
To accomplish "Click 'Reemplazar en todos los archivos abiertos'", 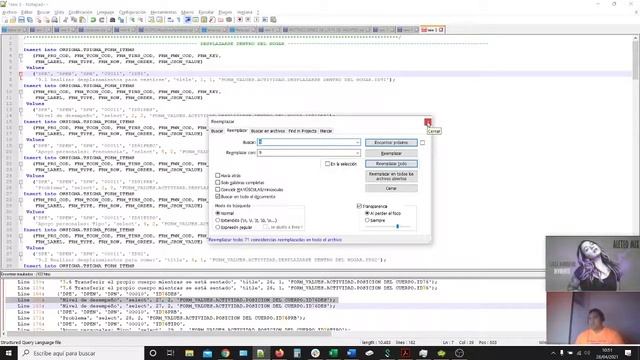I will (391, 176).
